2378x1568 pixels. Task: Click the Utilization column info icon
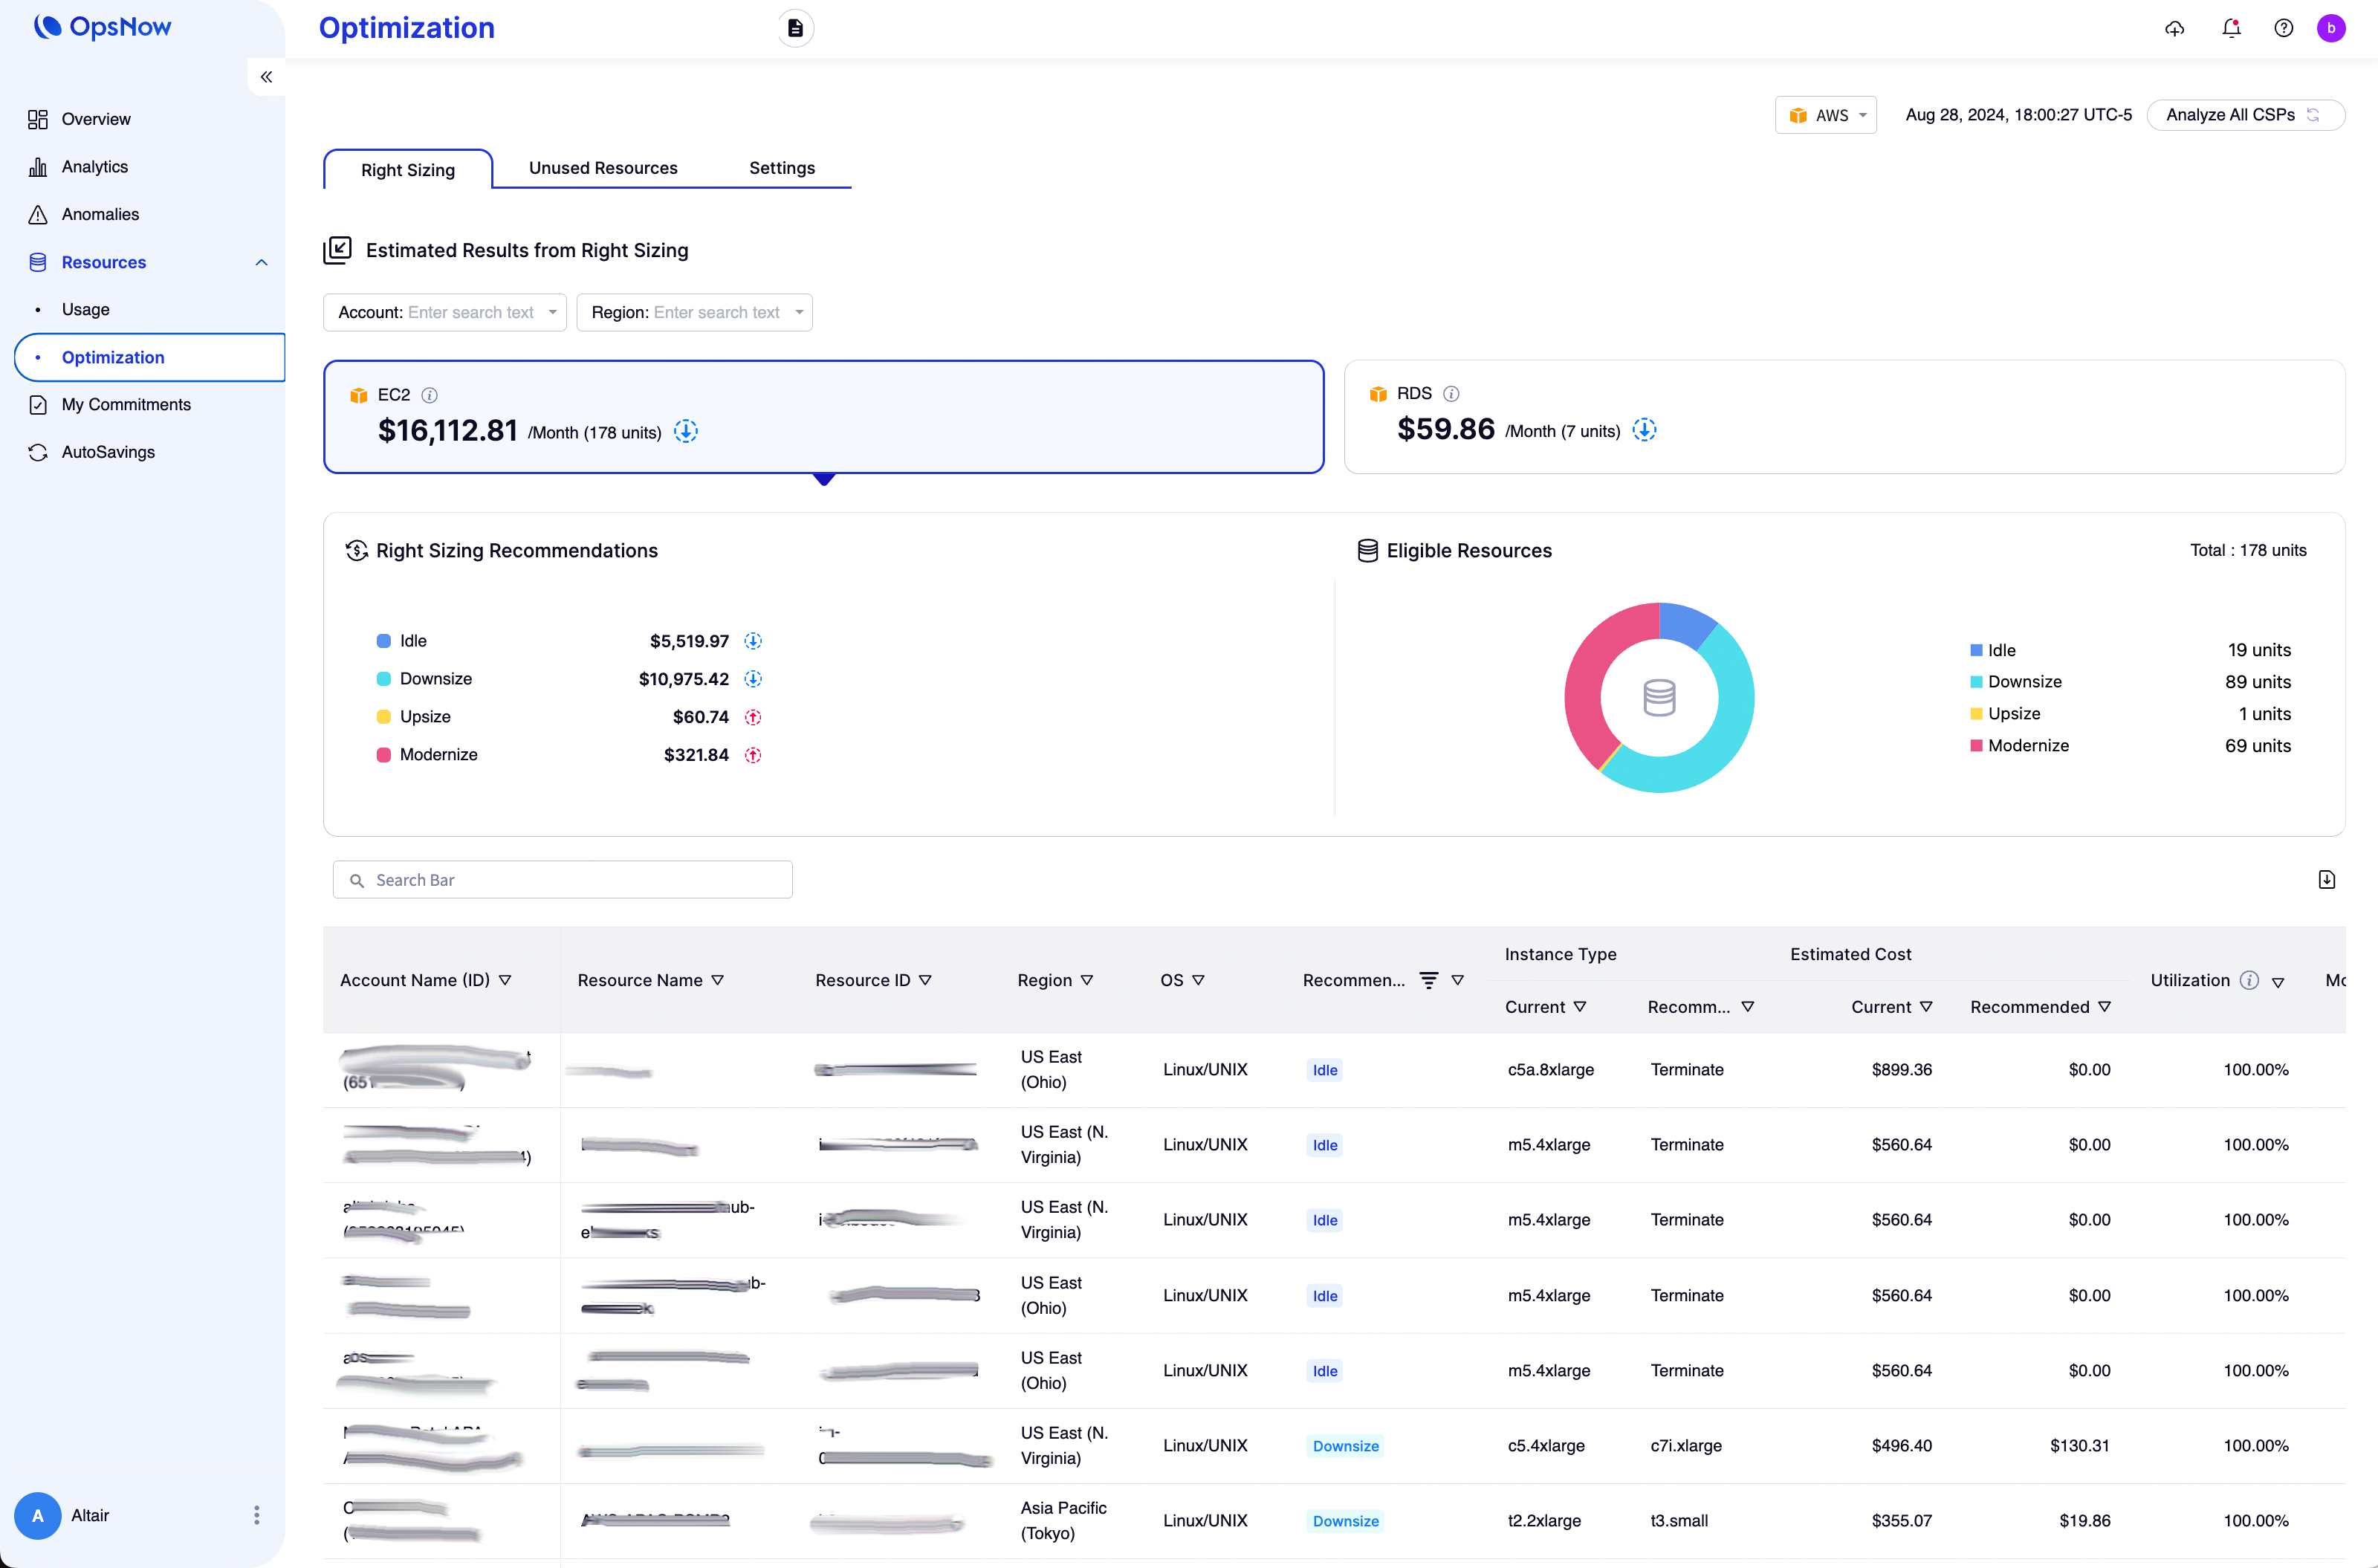pos(2249,980)
